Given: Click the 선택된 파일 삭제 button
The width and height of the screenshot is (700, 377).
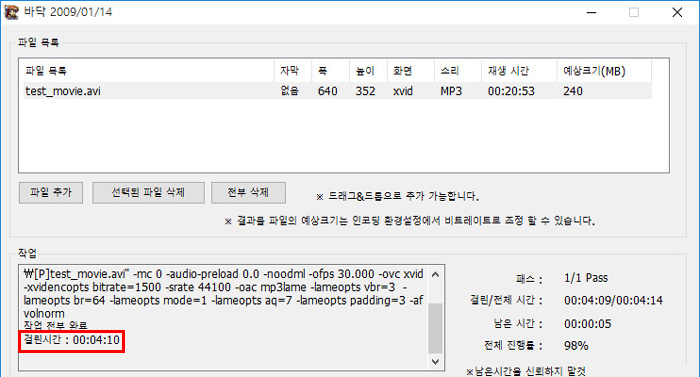Looking at the screenshot, I should point(148,193).
